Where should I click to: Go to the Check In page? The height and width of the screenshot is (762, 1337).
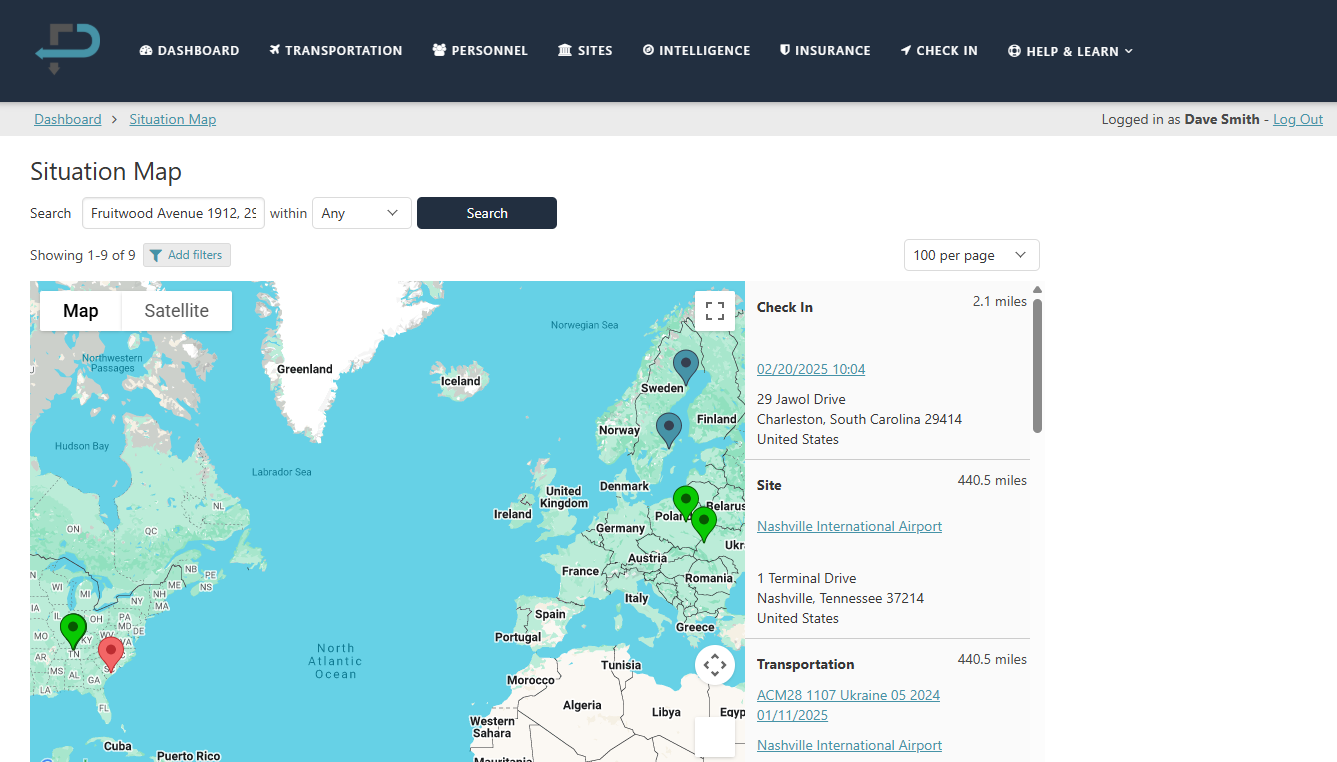tap(939, 50)
